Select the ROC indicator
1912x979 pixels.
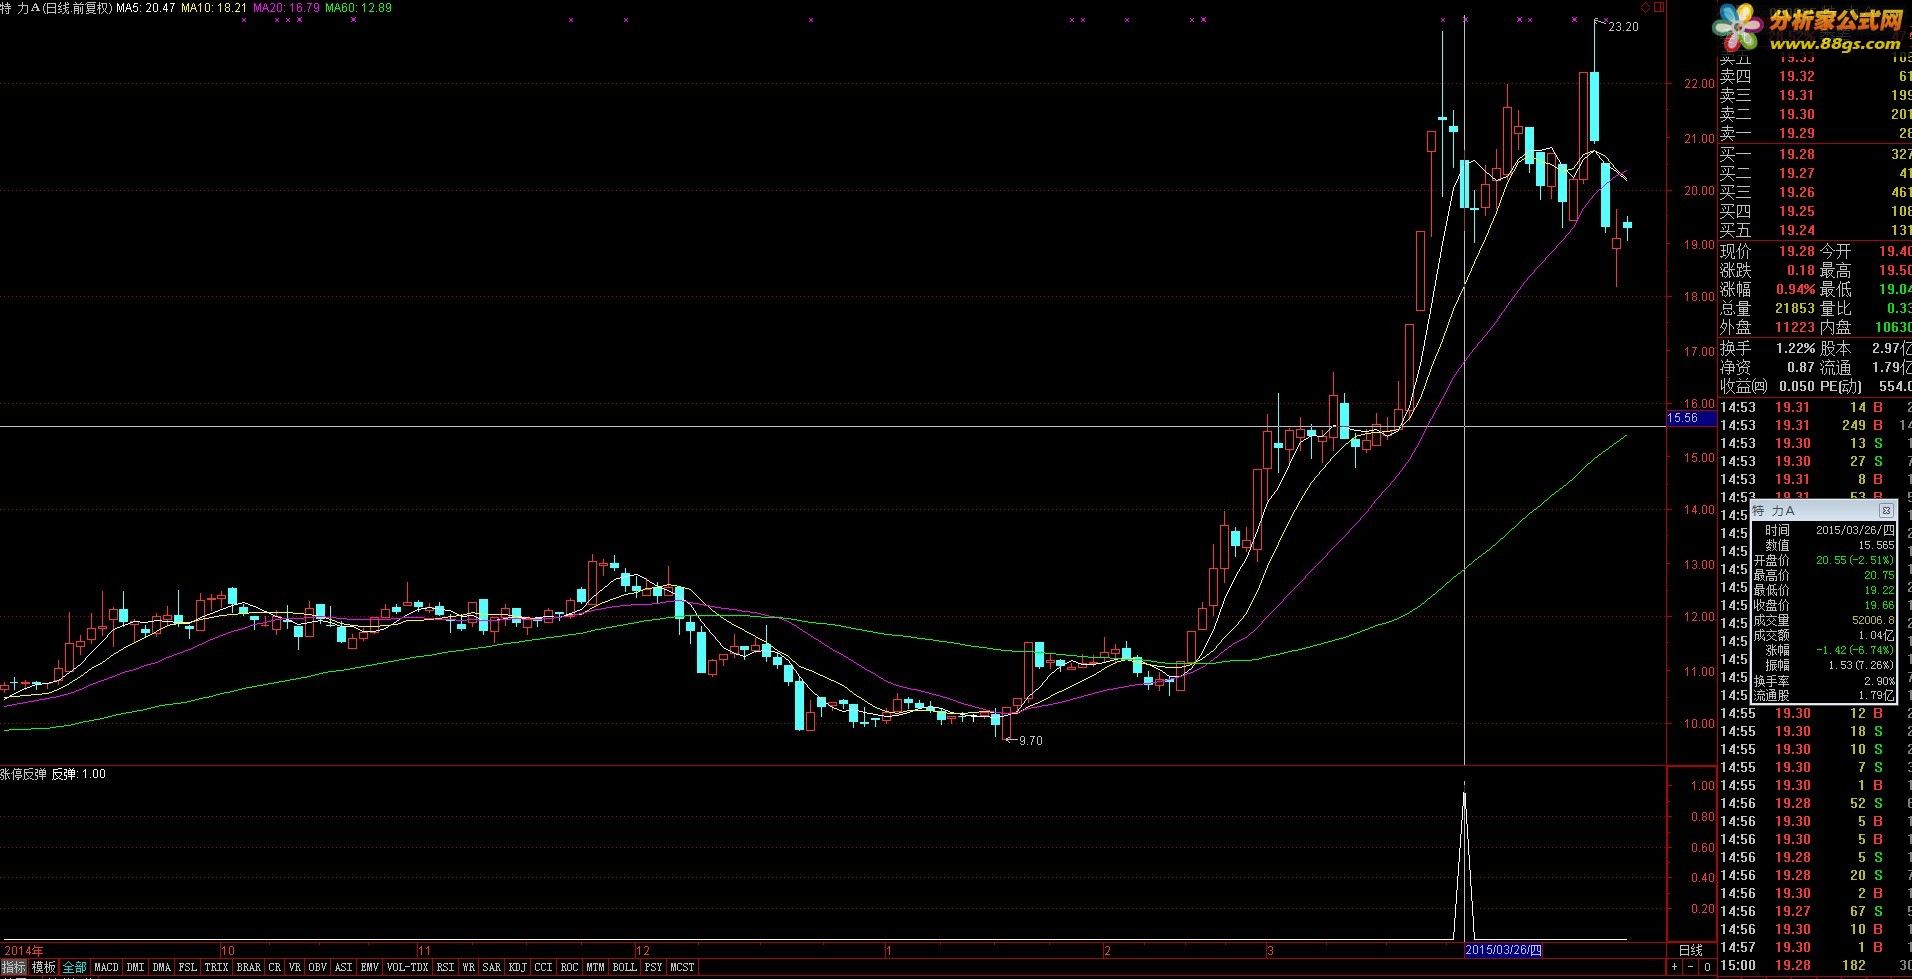[x=569, y=967]
